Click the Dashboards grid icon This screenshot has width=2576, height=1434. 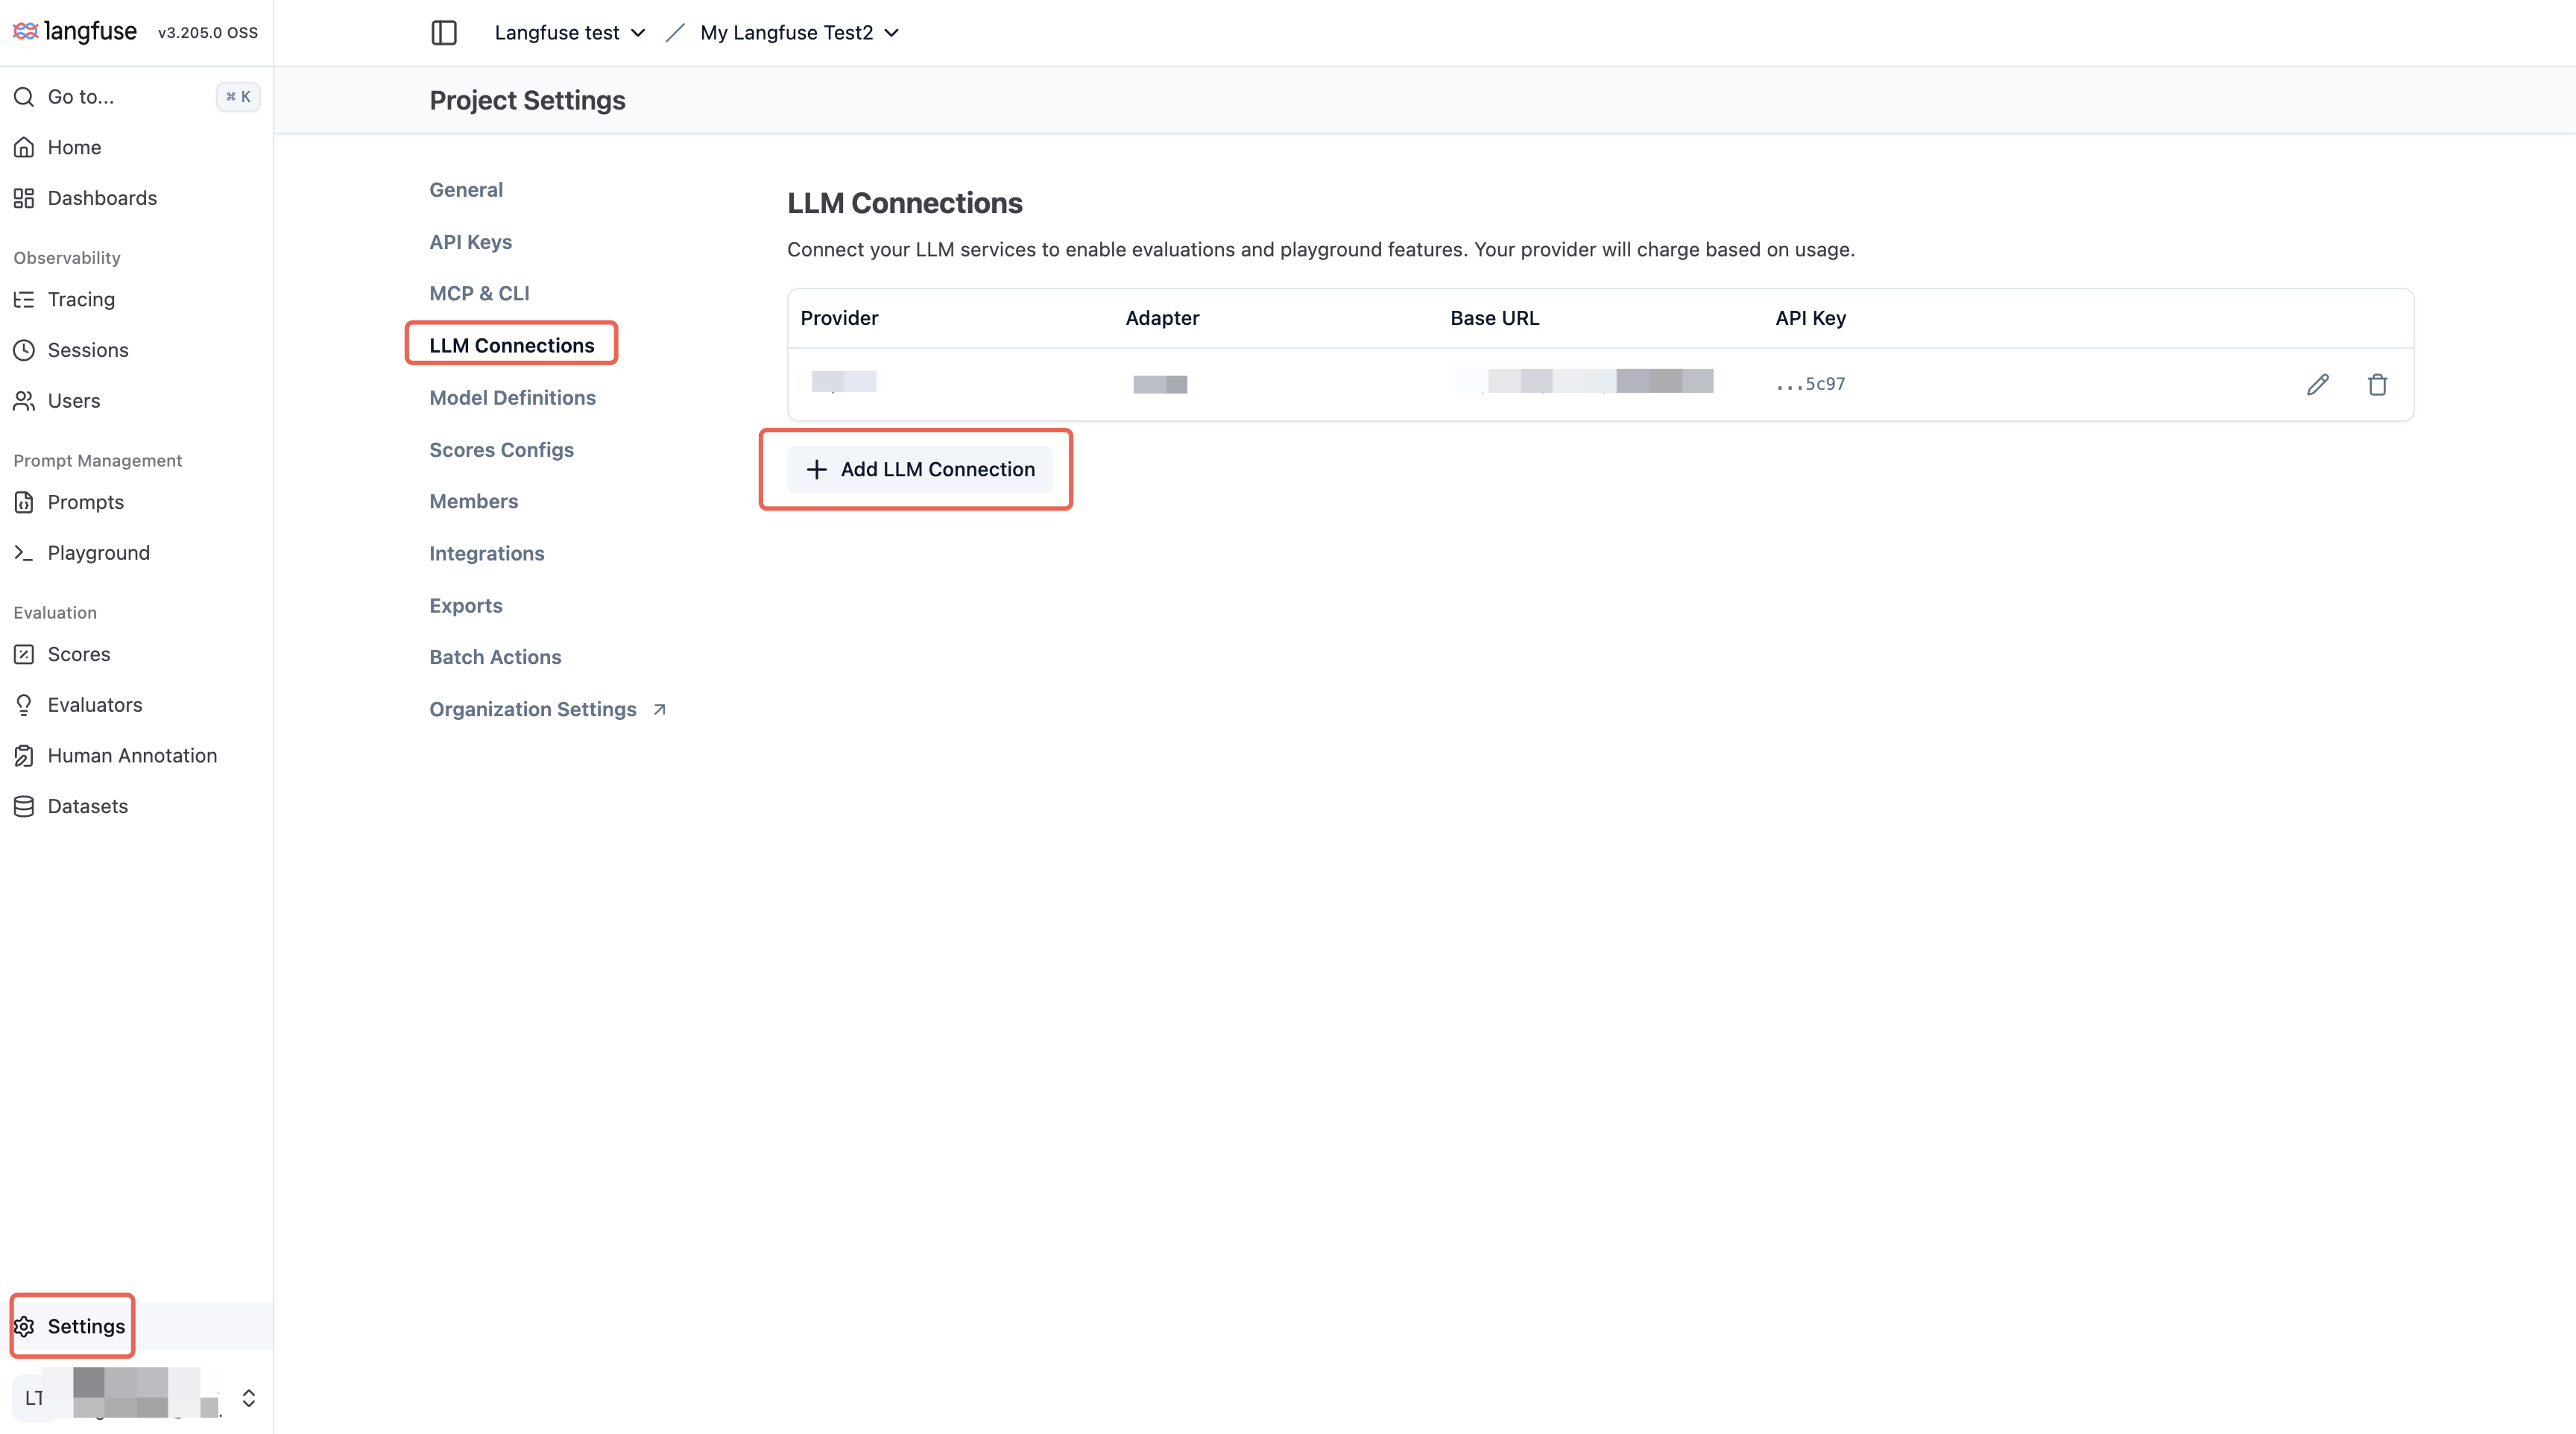click(24, 198)
